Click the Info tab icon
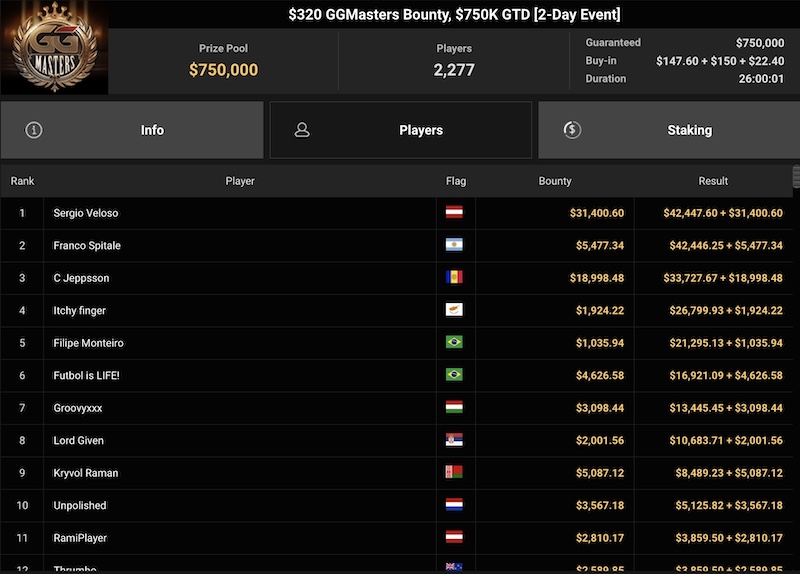Image resolution: width=800 pixels, height=574 pixels. coord(34,130)
